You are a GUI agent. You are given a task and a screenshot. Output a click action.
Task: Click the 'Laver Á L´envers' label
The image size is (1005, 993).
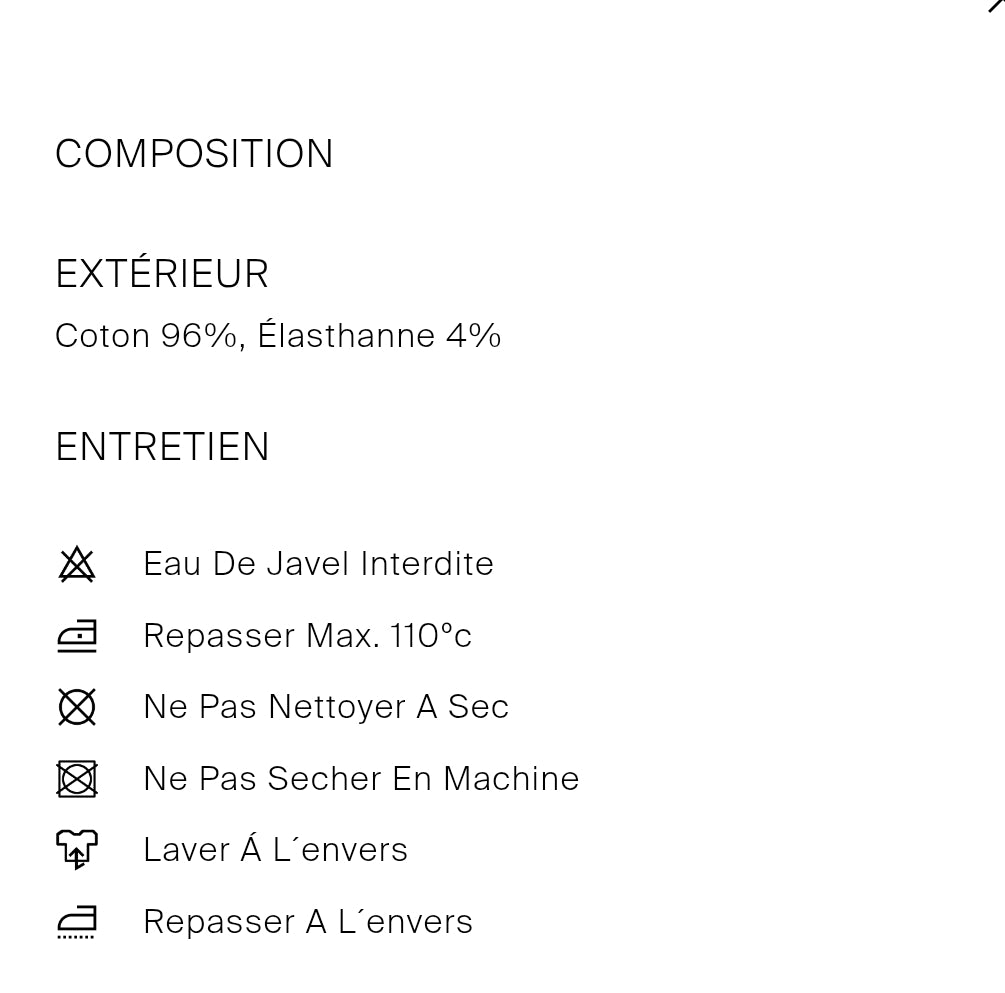[275, 850]
